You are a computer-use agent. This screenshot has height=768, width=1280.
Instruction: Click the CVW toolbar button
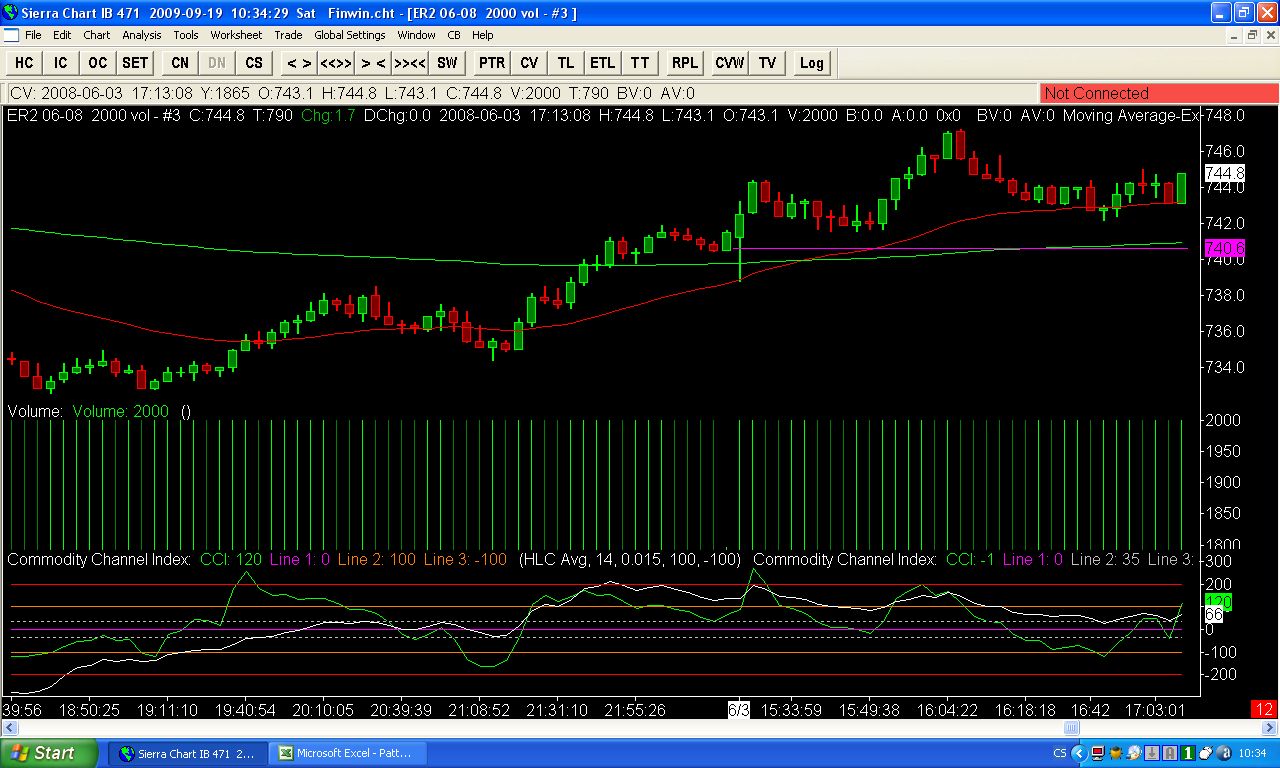coord(730,63)
